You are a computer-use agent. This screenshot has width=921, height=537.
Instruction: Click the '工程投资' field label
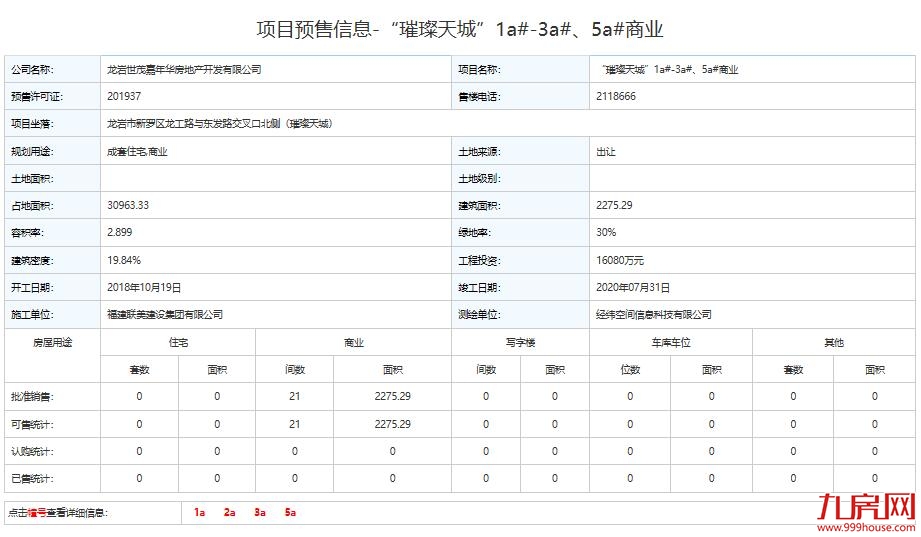(479, 260)
